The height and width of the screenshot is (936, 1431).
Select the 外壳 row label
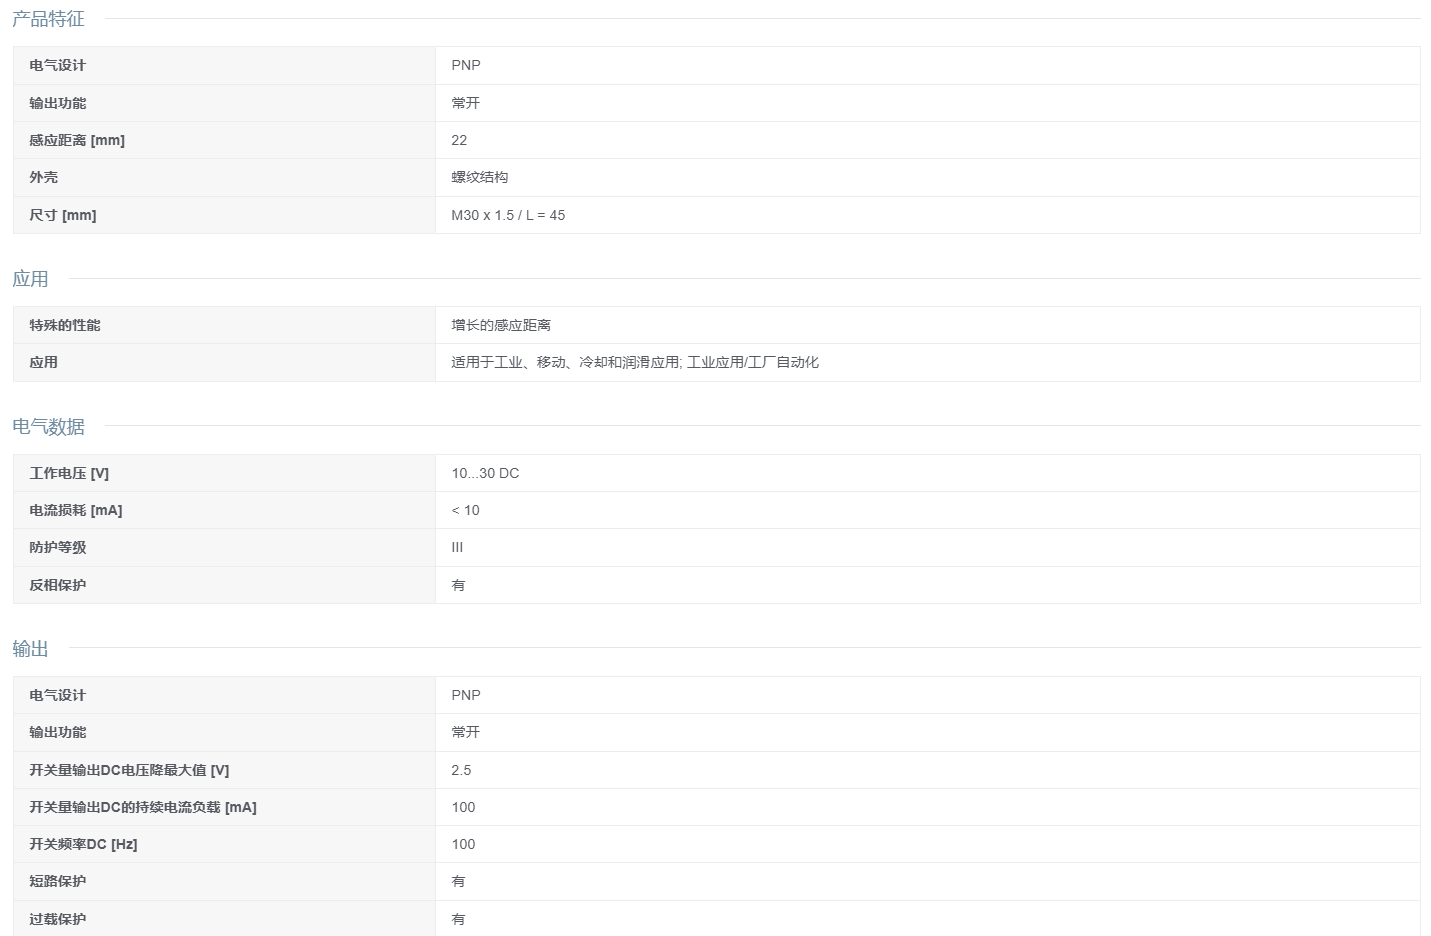43,177
